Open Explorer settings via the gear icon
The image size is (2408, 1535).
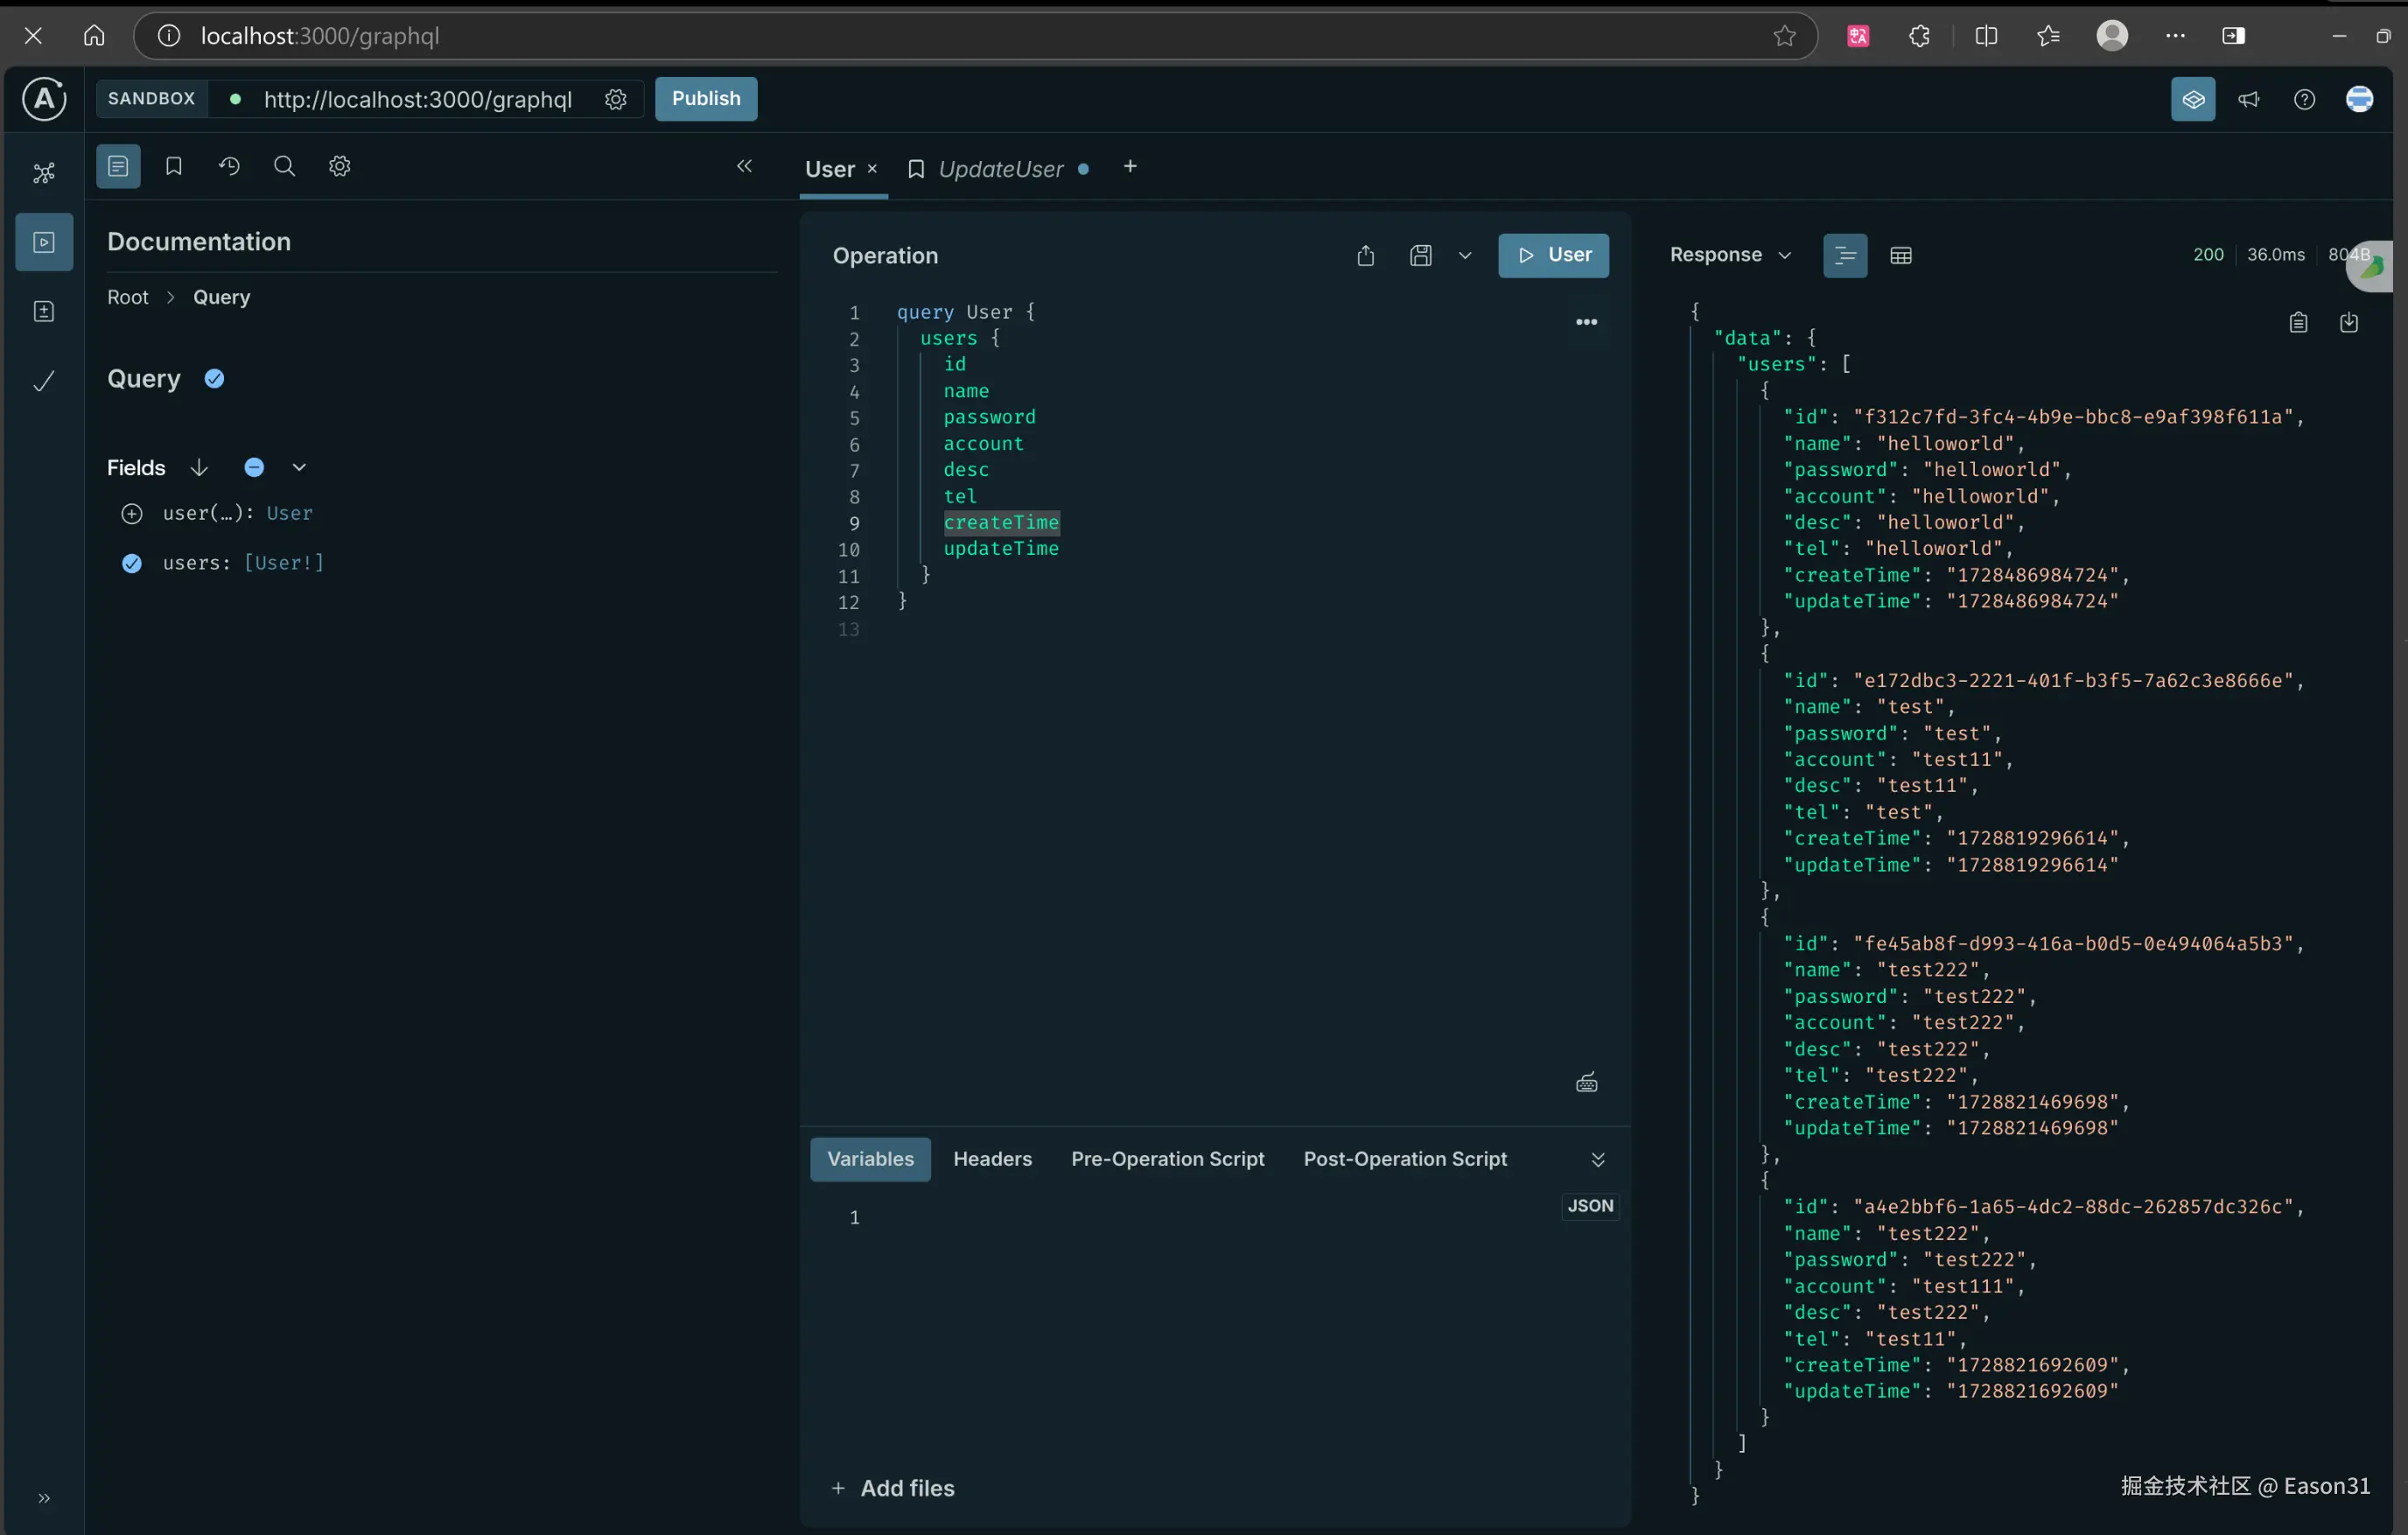(339, 166)
